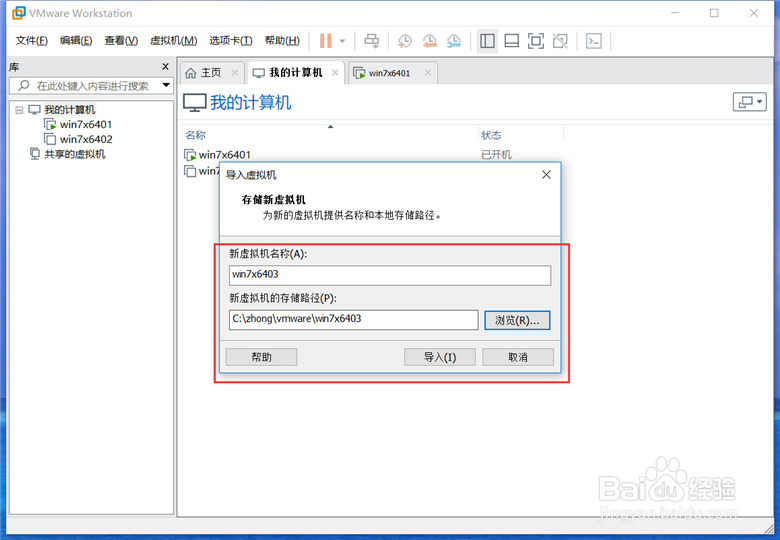The height and width of the screenshot is (540, 780).
Task: Open the power options dropdown arrow
Action: [x=342, y=41]
